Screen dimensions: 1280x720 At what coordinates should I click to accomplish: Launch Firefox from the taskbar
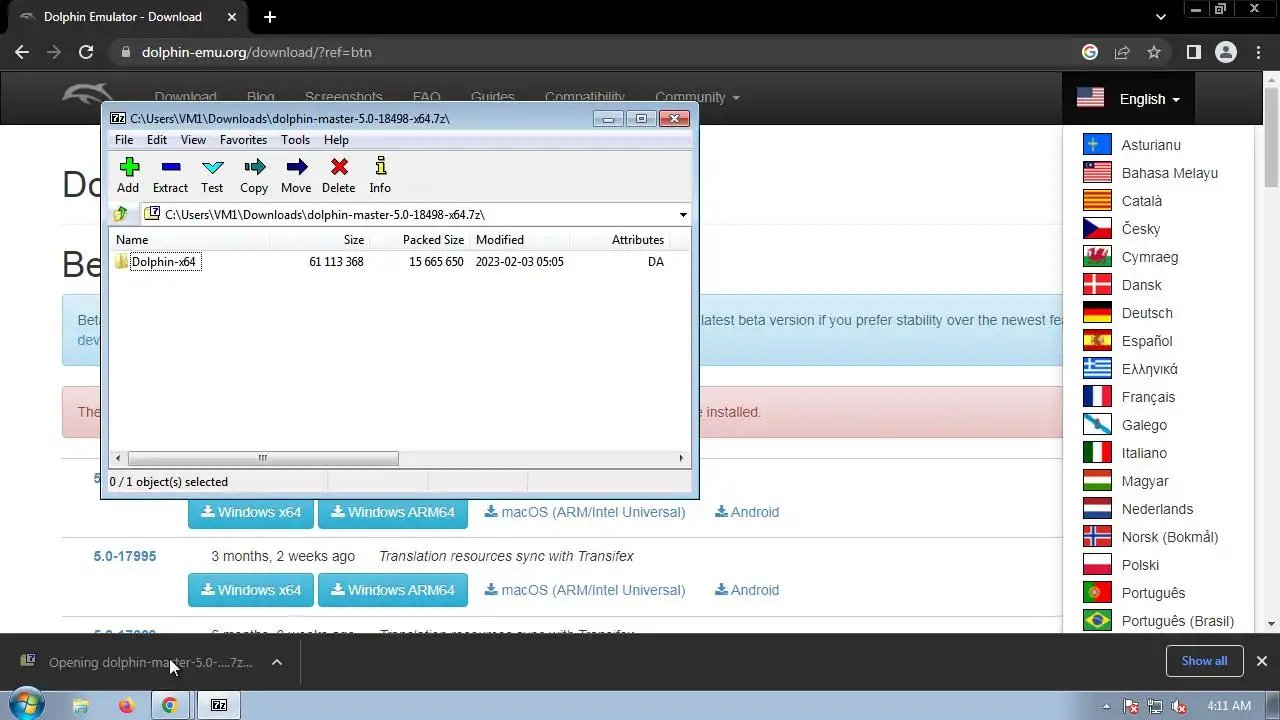point(126,705)
